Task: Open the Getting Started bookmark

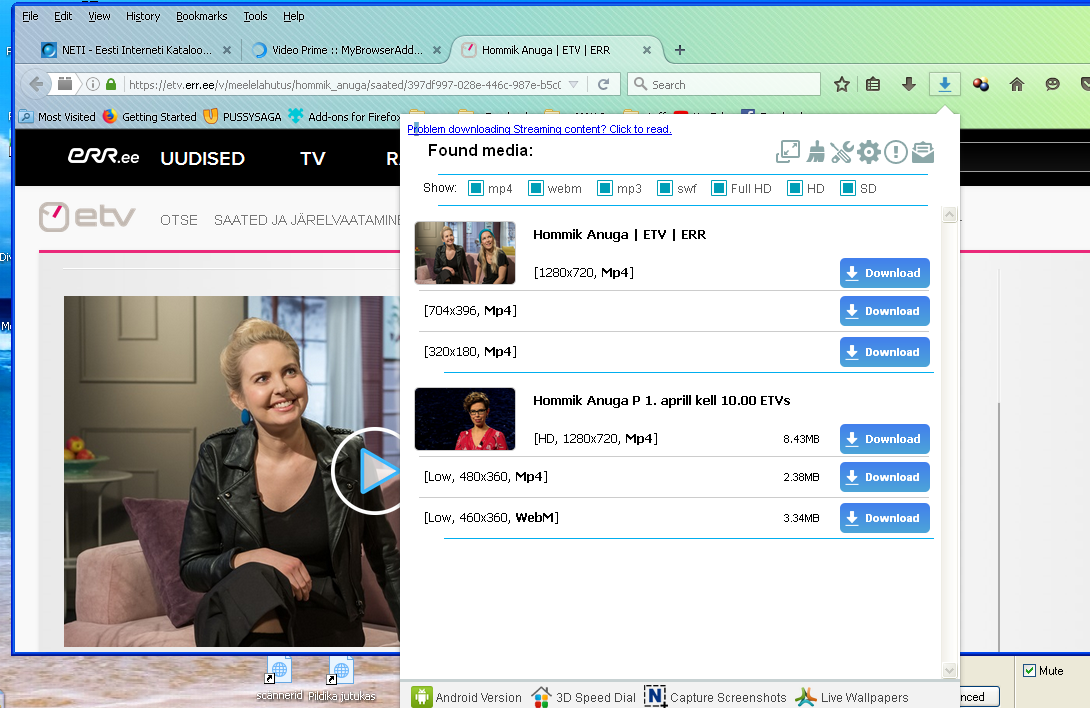Action: pos(149,117)
